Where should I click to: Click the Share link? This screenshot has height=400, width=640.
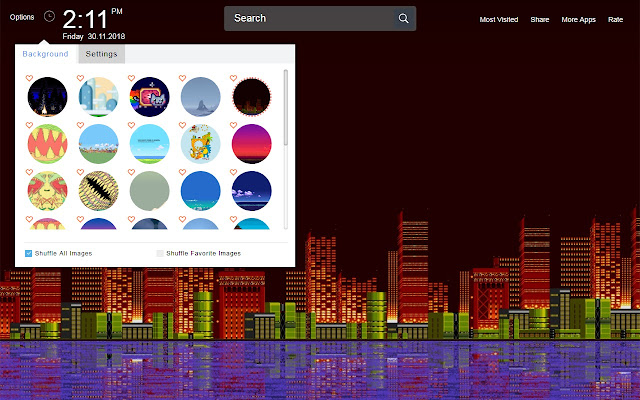[540, 20]
